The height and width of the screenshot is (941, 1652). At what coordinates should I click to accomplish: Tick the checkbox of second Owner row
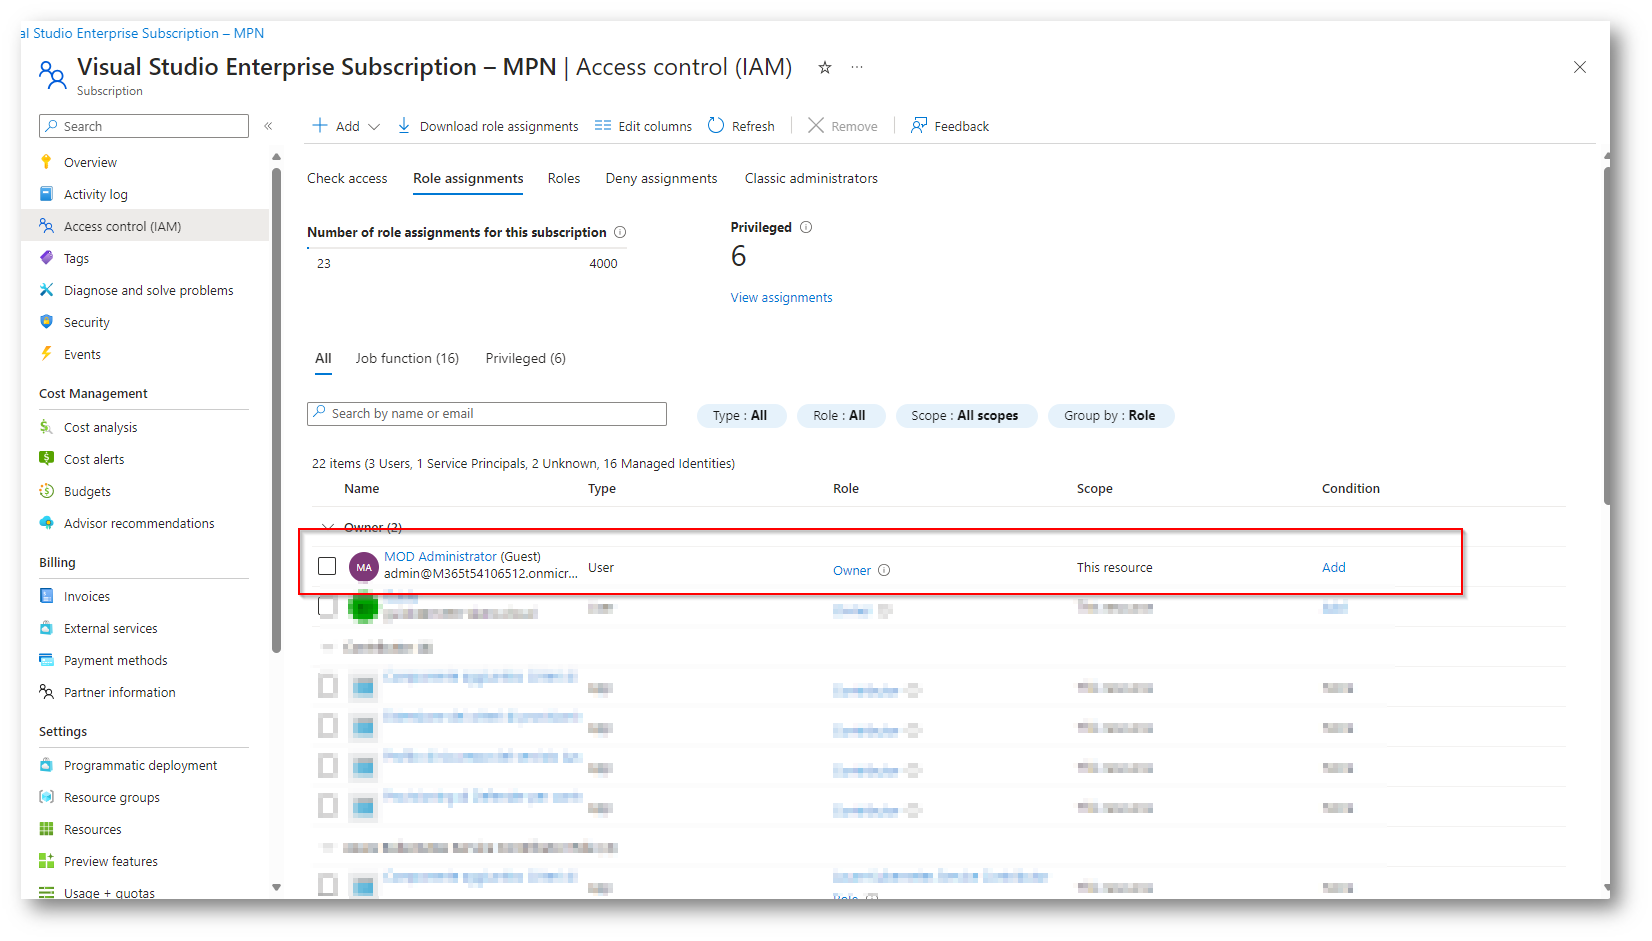click(327, 607)
